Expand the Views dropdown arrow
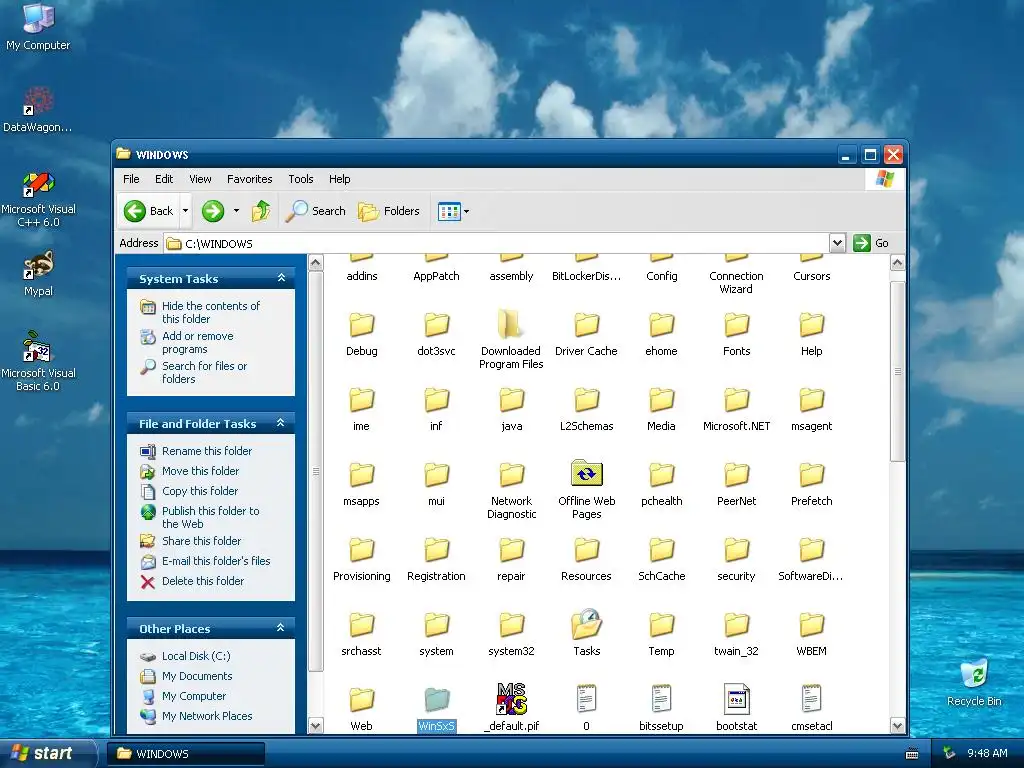Viewport: 1024px width, 768px height. [x=466, y=212]
